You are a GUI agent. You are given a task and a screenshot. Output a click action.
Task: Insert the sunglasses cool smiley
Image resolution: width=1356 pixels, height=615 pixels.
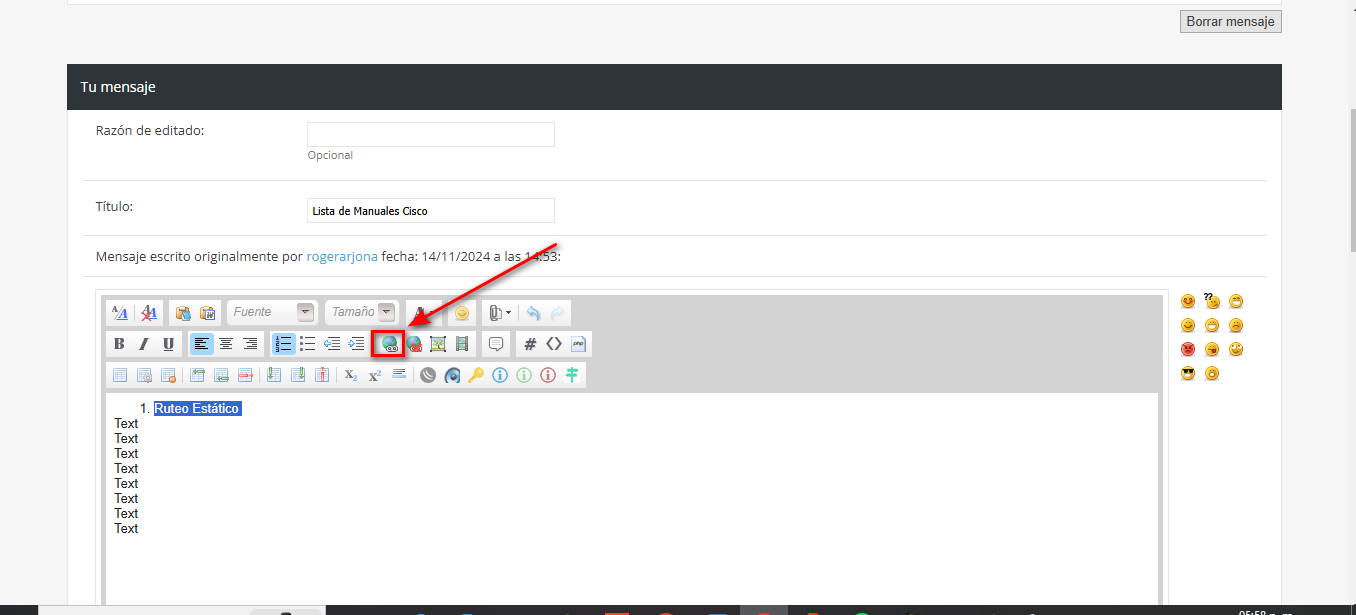[1188, 374]
